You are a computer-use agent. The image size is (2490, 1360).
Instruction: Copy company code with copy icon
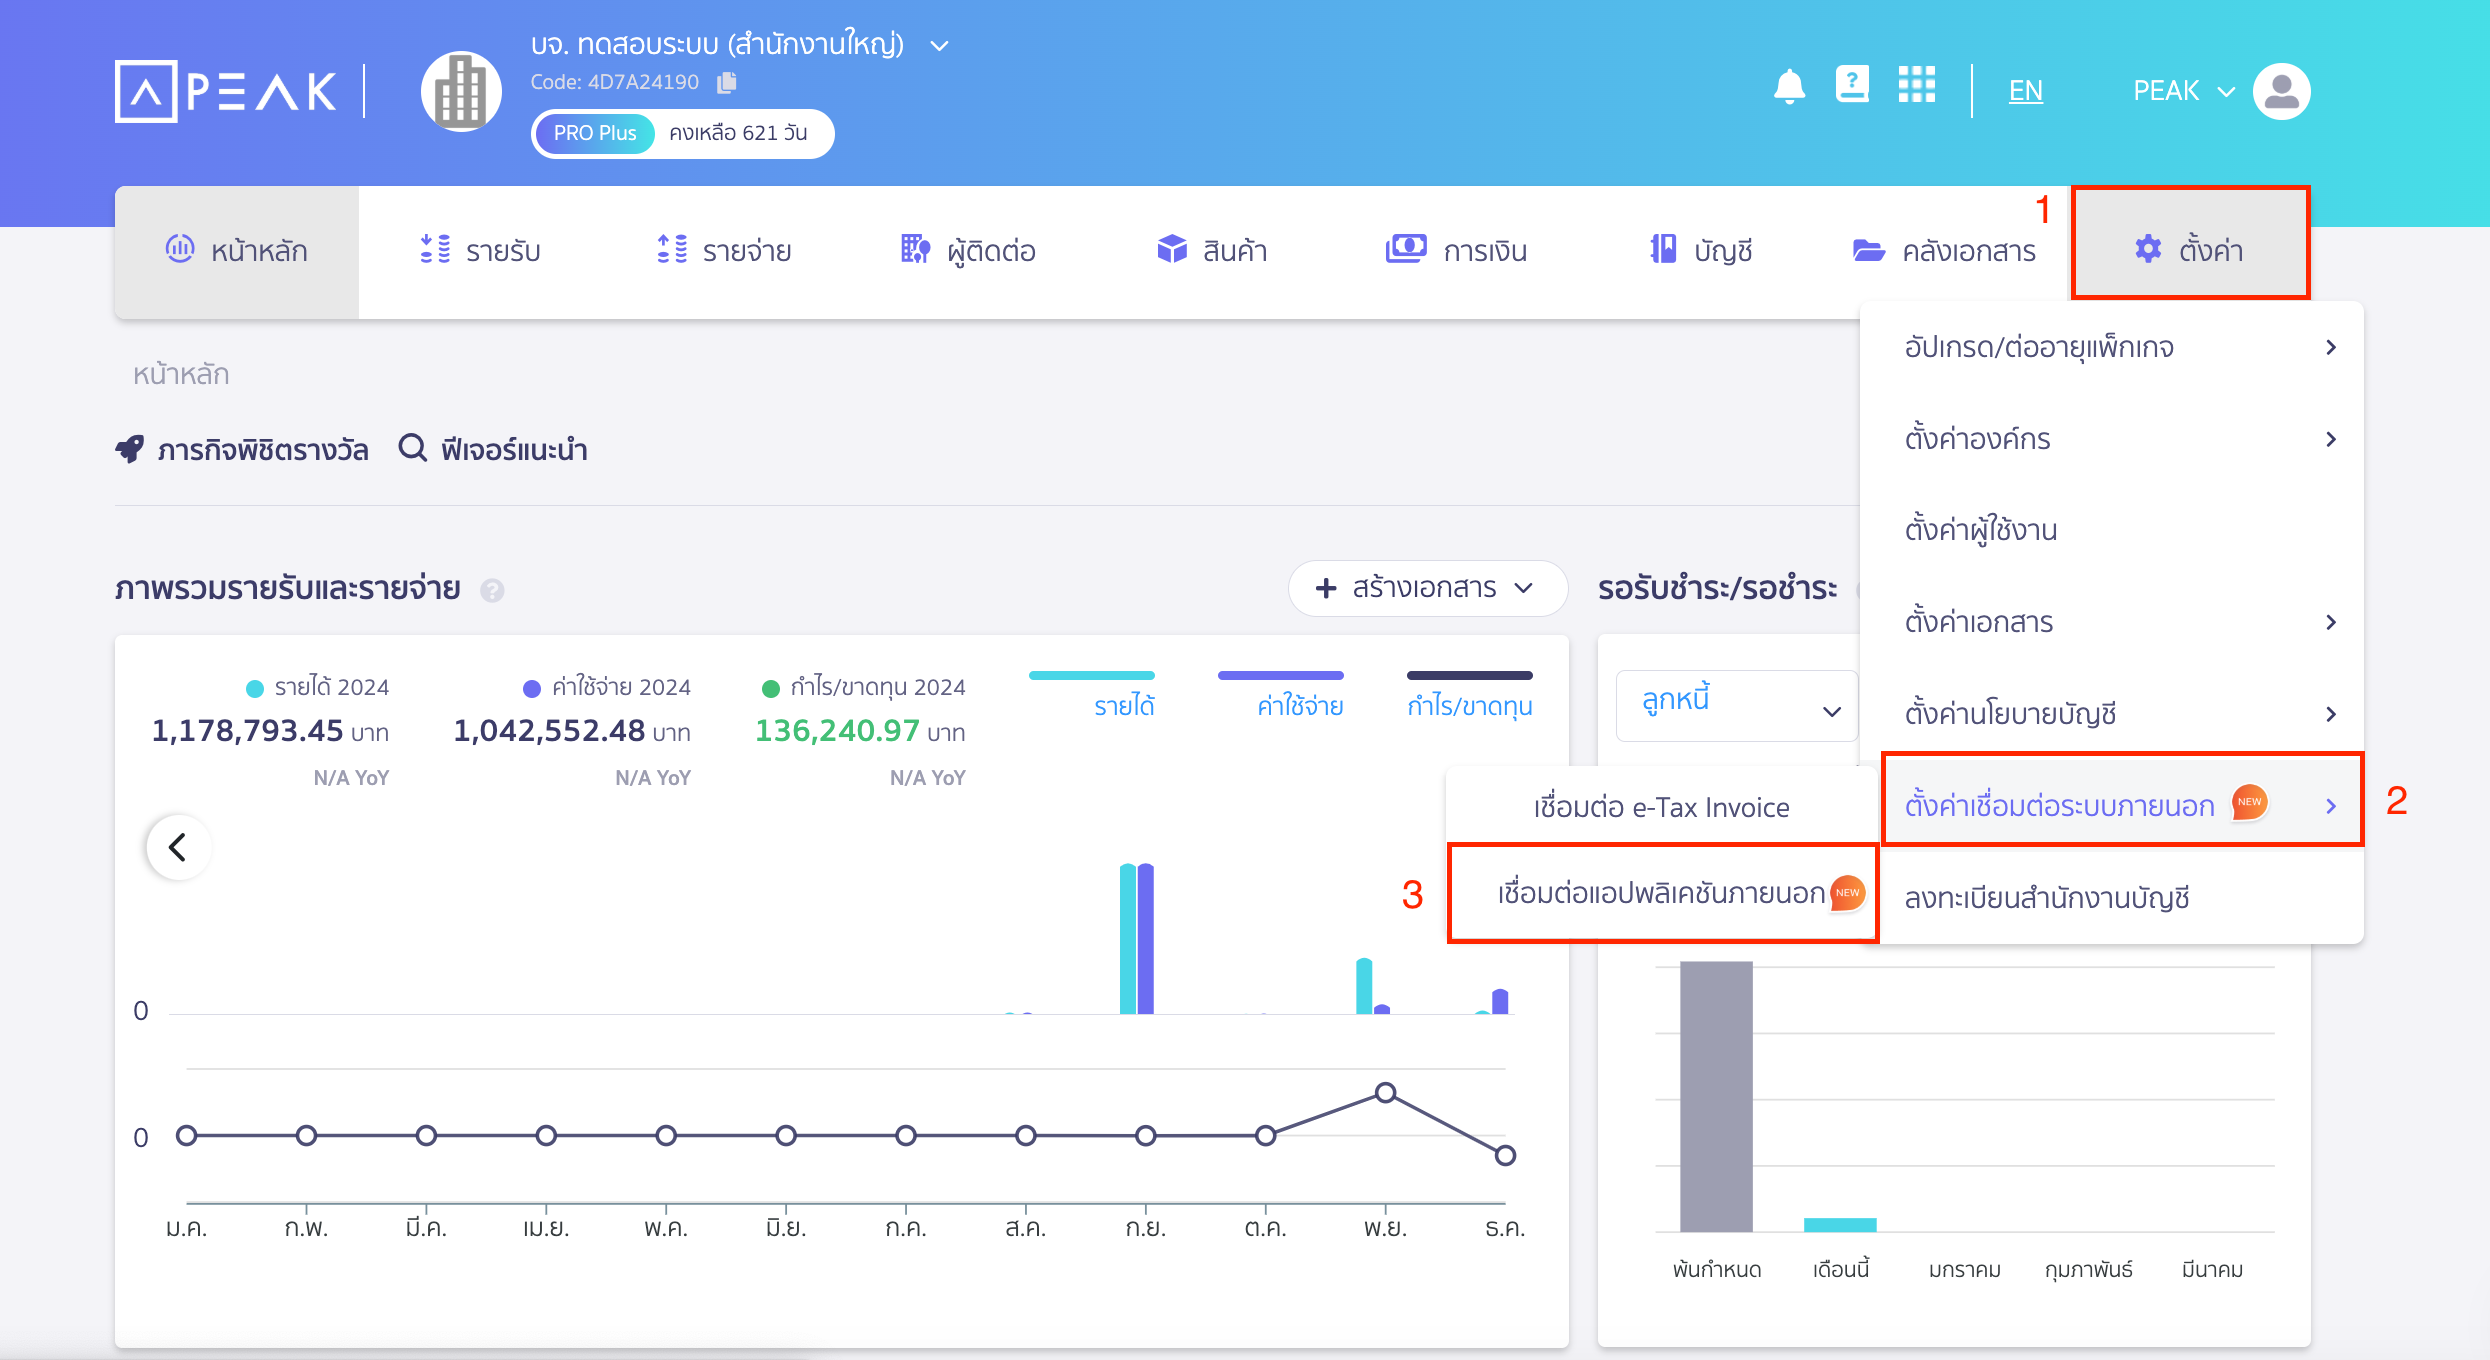(x=727, y=82)
